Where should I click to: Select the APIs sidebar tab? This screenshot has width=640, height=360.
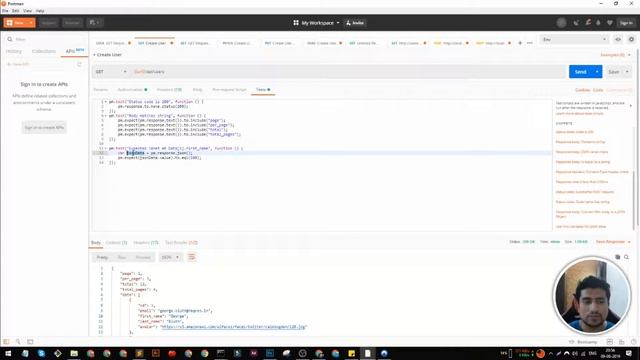click(x=74, y=51)
